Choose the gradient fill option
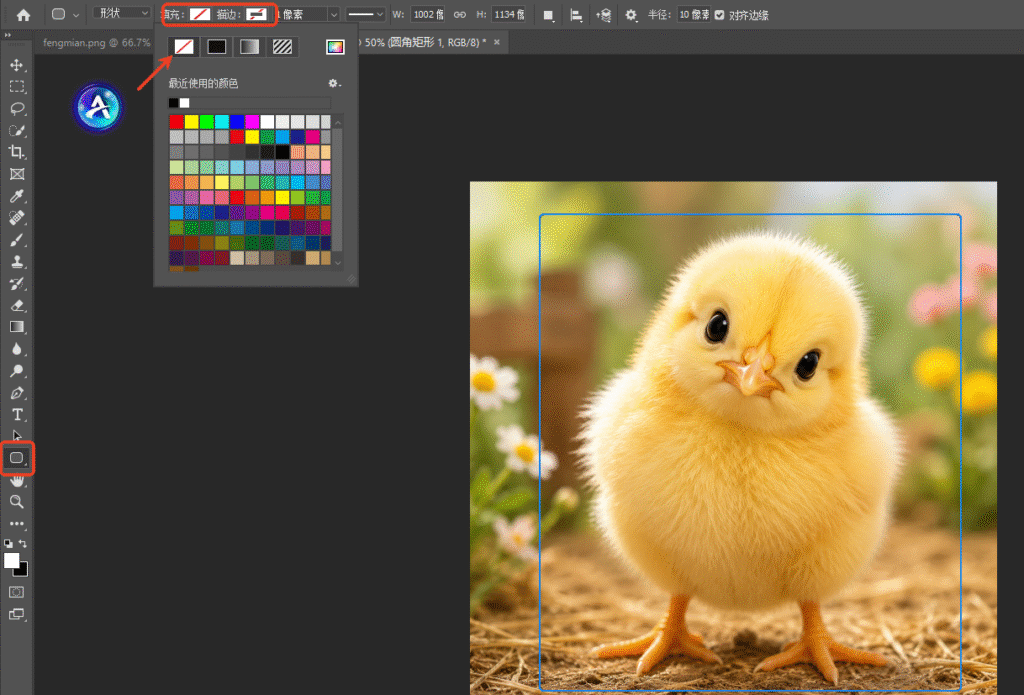The width and height of the screenshot is (1024, 695). (x=249, y=46)
